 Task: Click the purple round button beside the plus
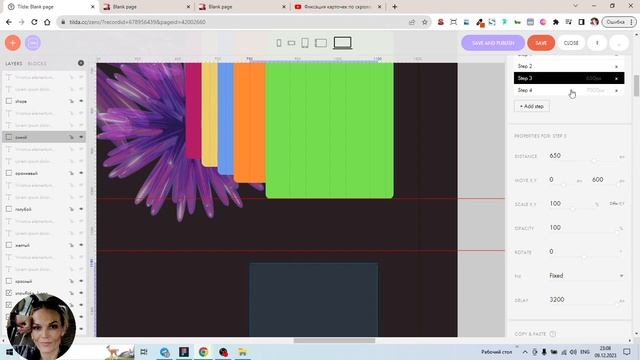coord(33,43)
